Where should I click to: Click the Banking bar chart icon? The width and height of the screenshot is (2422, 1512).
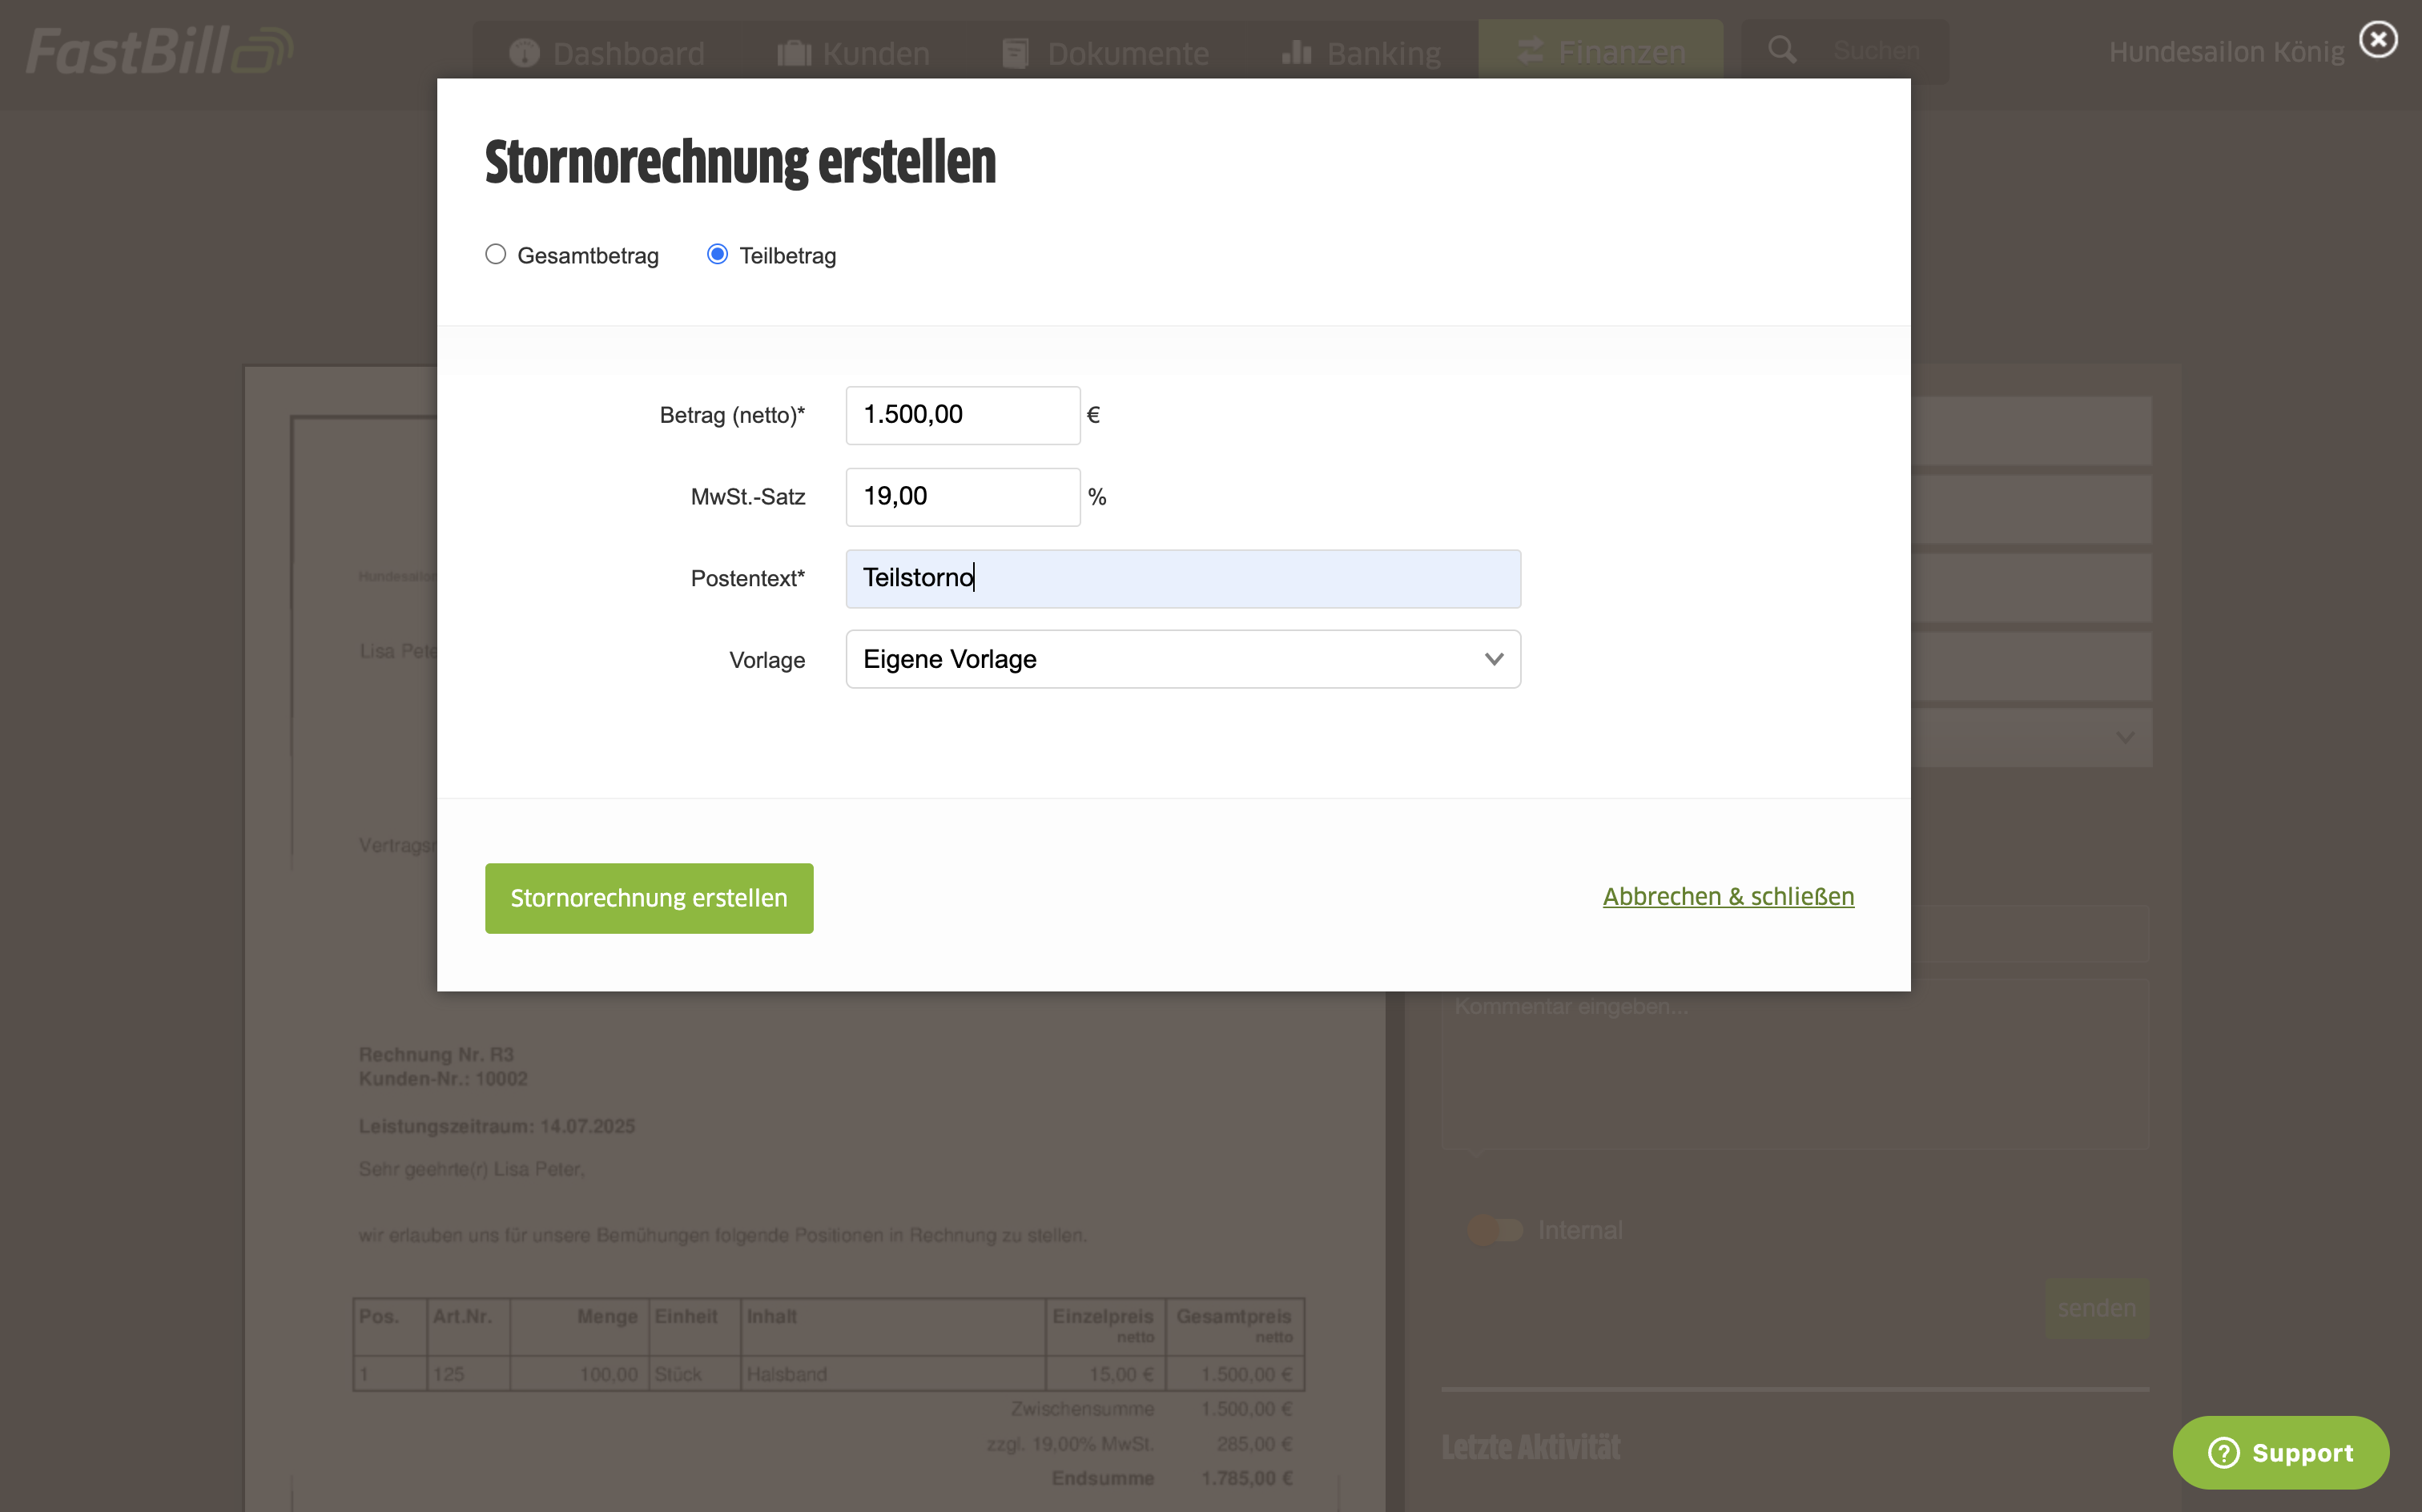[1297, 52]
